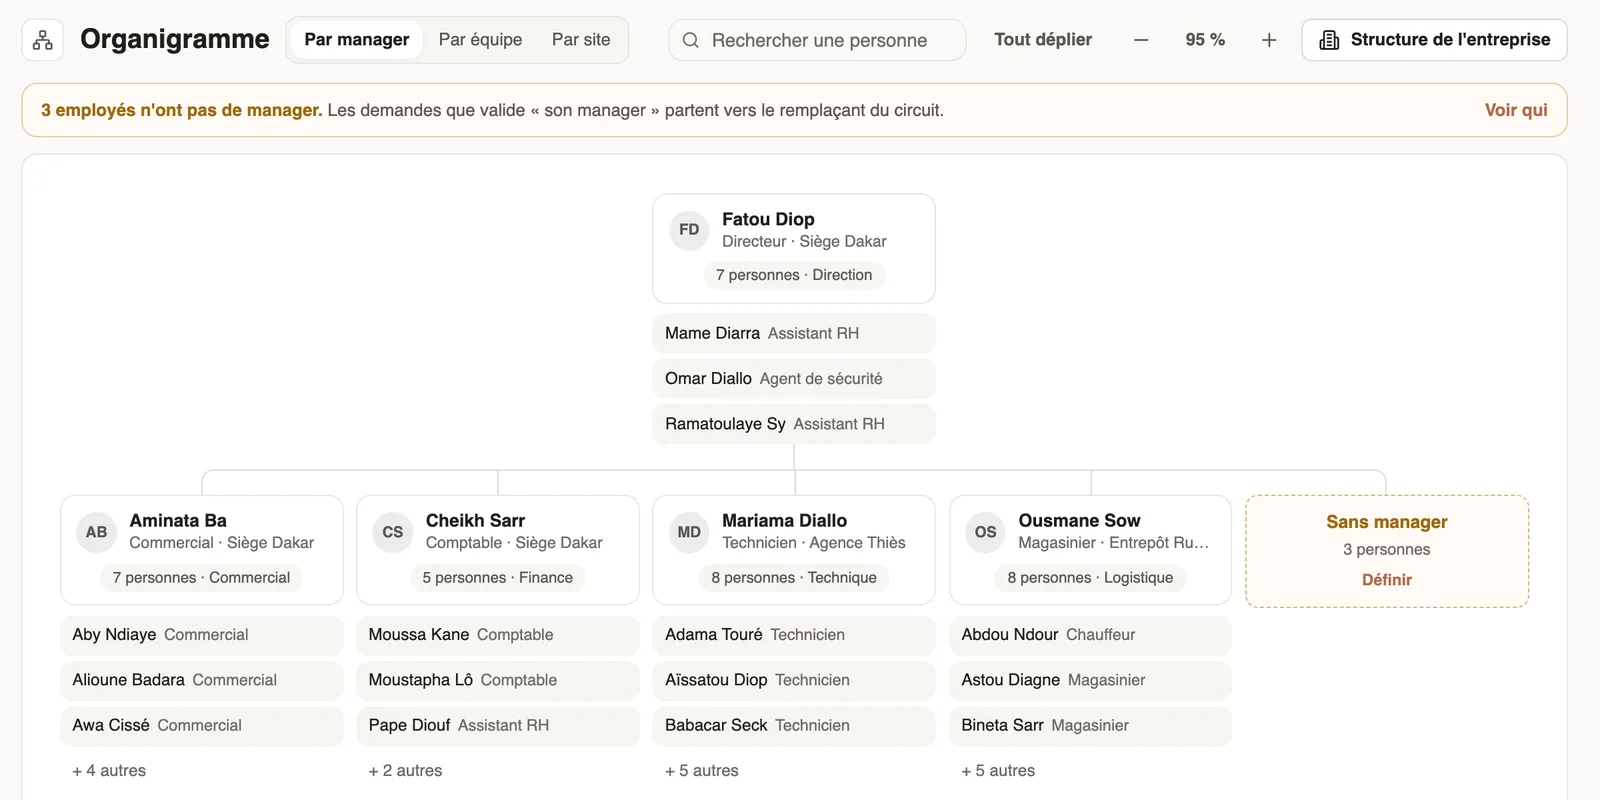Zoom in with the plus icon
Screen dimensions: 1600x800
point(1269,40)
